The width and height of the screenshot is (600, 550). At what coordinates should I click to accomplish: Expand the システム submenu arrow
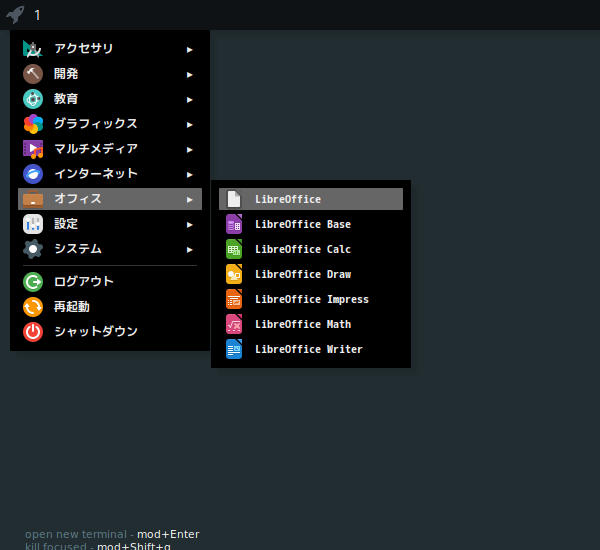pyautogui.click(x=189, y=250)
